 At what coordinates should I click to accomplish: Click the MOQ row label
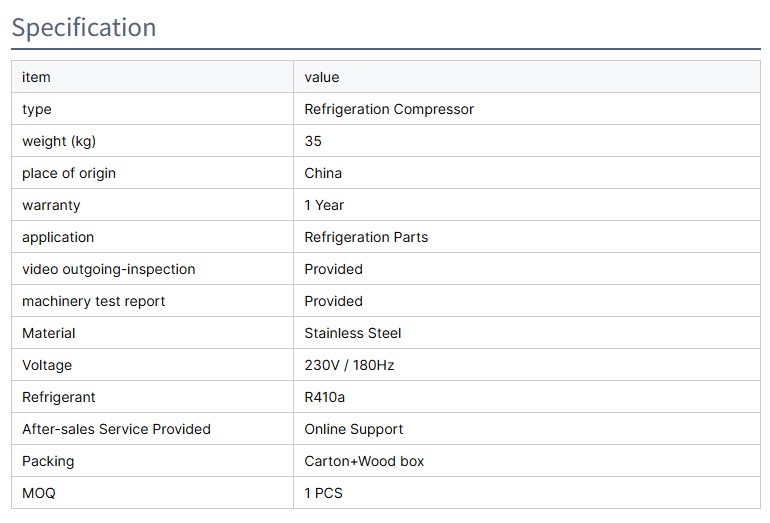(39, 493)
